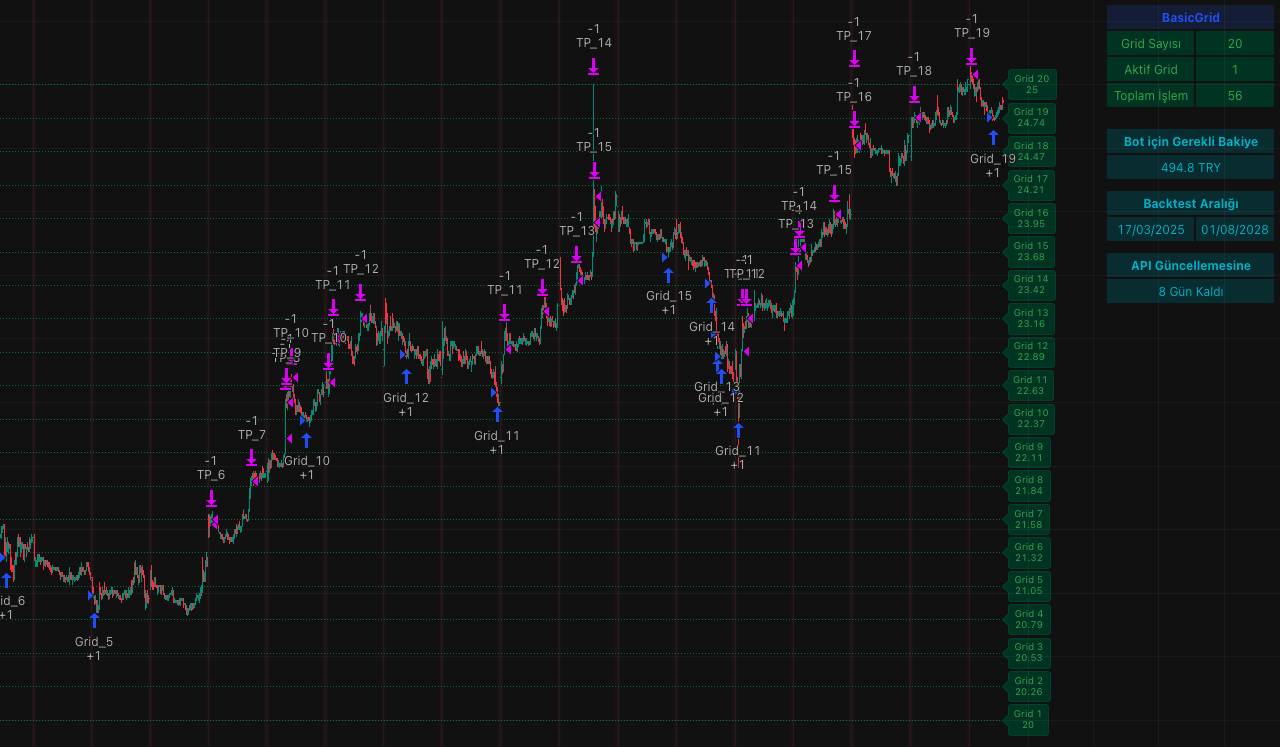Click the blue Grid_10 buy arrow
The width and height of the screenshot is (1280, 747).
[306, 439]
